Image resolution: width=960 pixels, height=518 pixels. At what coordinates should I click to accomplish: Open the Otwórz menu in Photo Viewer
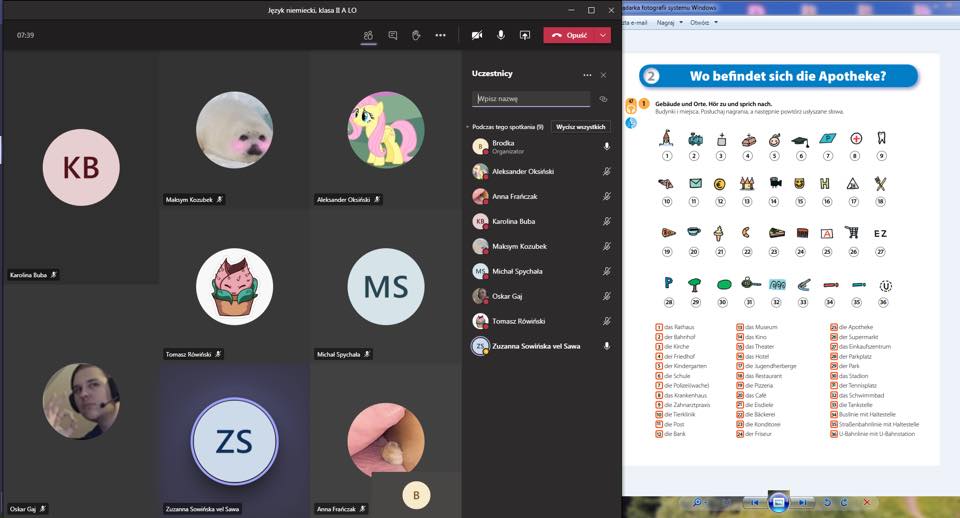click(703, 21)
